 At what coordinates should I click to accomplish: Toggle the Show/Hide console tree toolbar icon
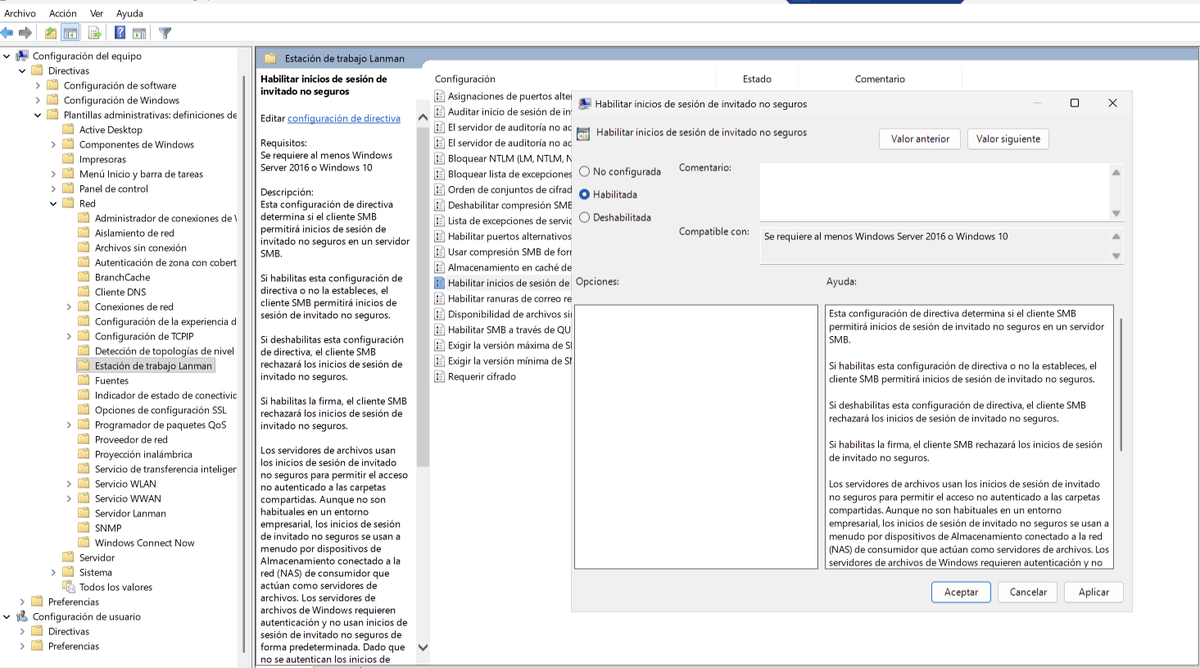tap(71, 33)
